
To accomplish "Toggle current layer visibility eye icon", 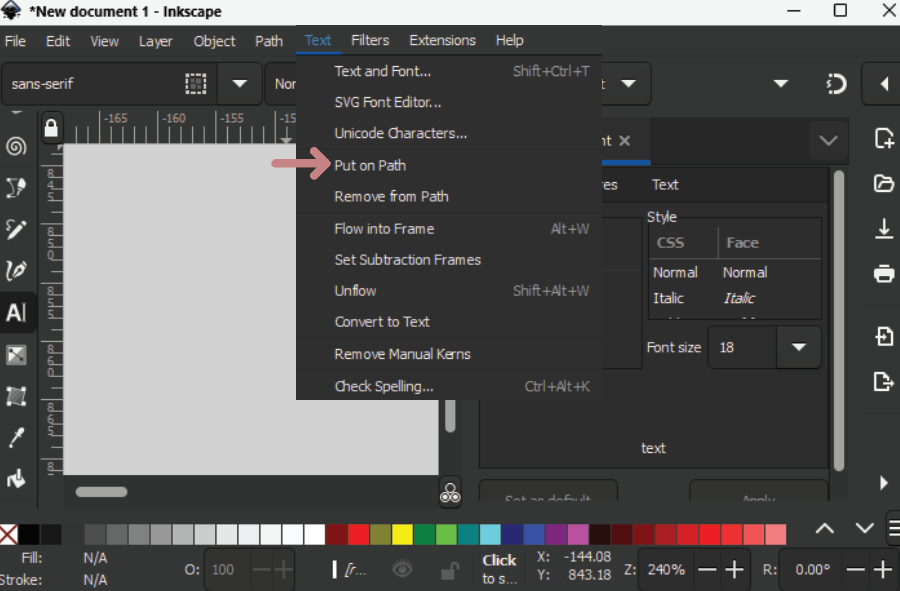I will [402, 569].
